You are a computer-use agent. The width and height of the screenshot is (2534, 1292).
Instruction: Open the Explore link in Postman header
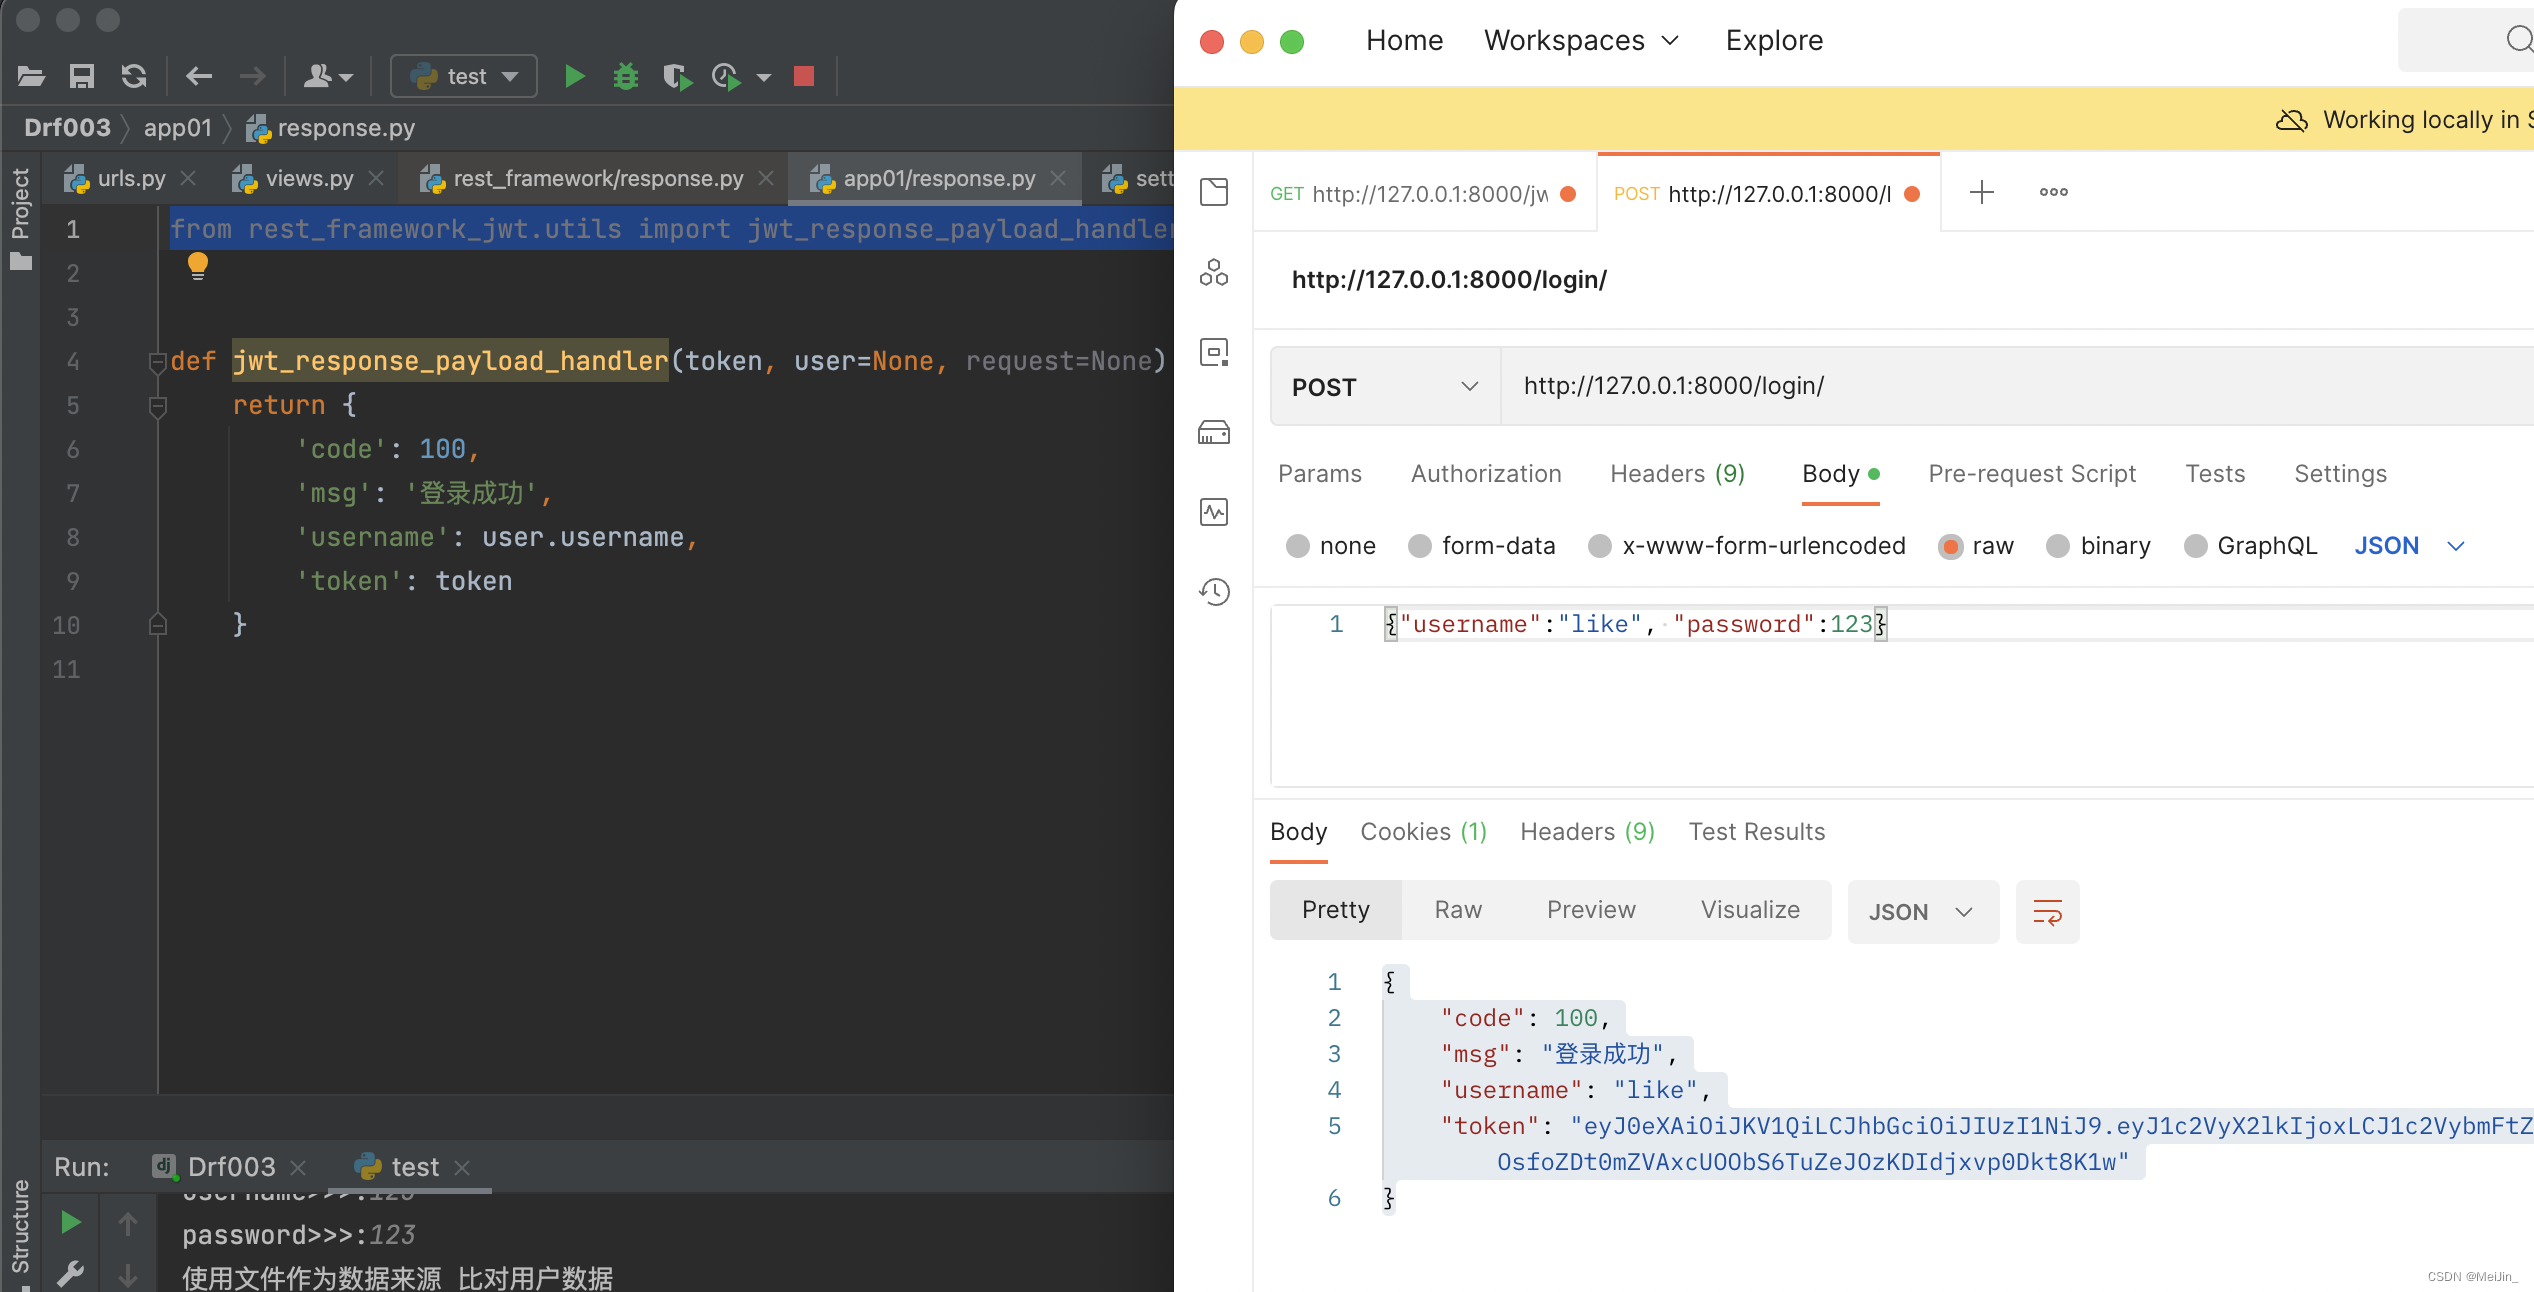click(x=1774, y=40)
